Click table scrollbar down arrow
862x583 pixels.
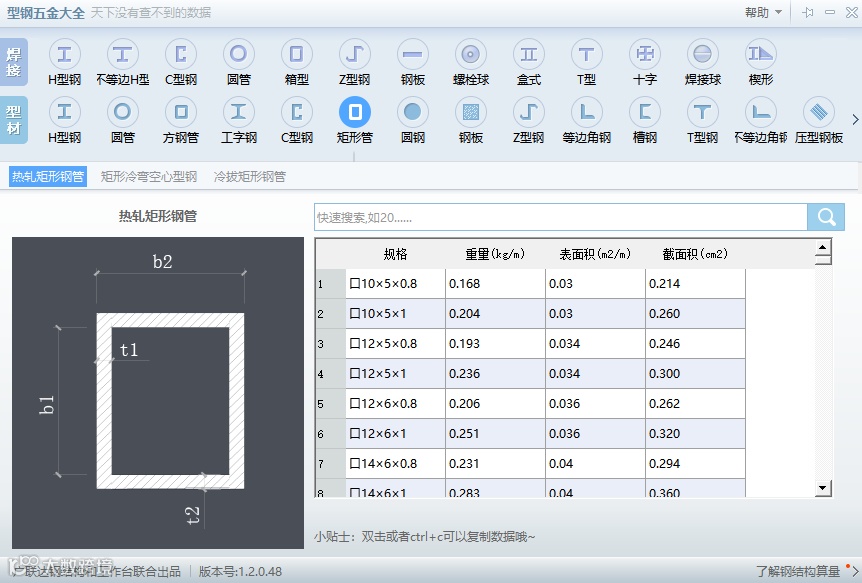point(822,488)
